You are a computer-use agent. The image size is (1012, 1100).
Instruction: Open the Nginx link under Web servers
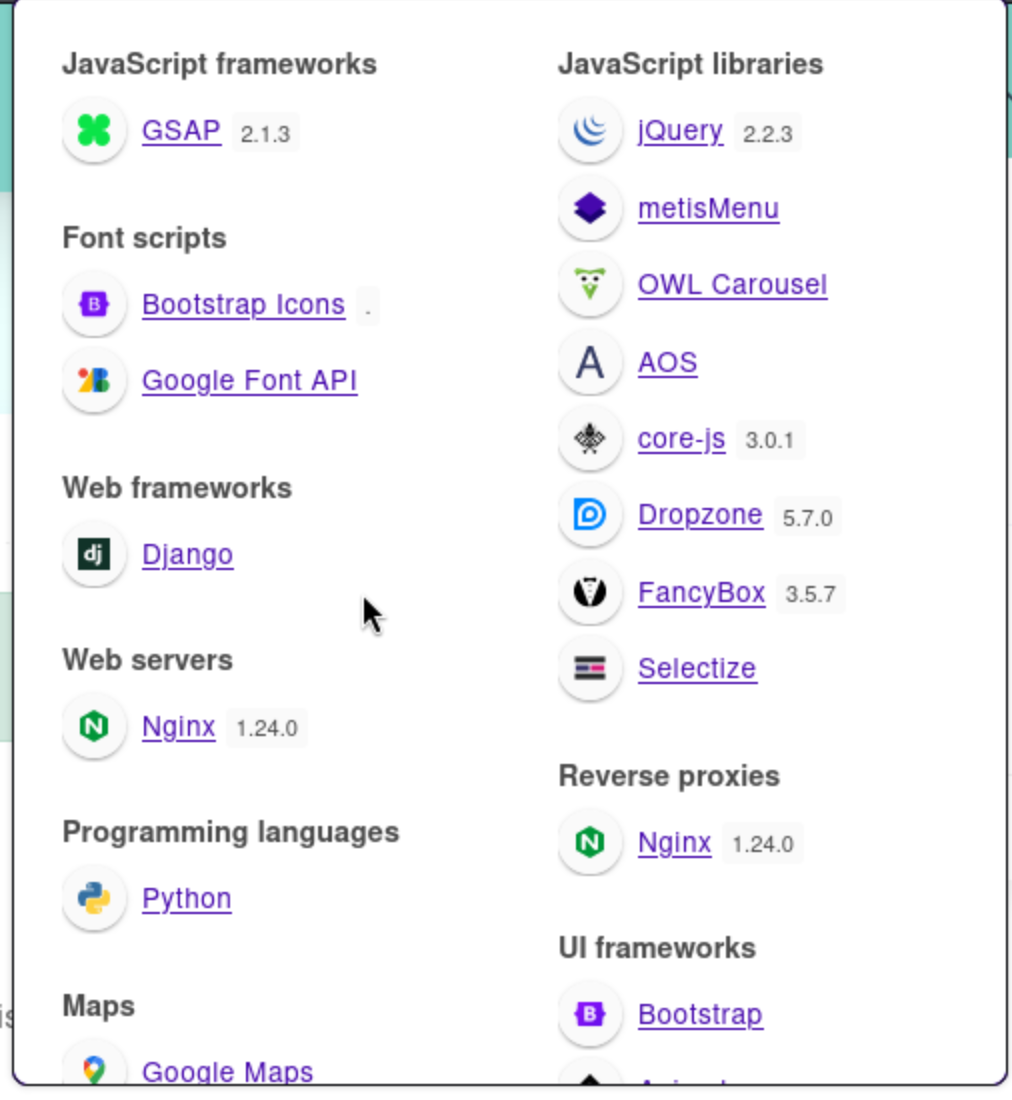point(178,726)
